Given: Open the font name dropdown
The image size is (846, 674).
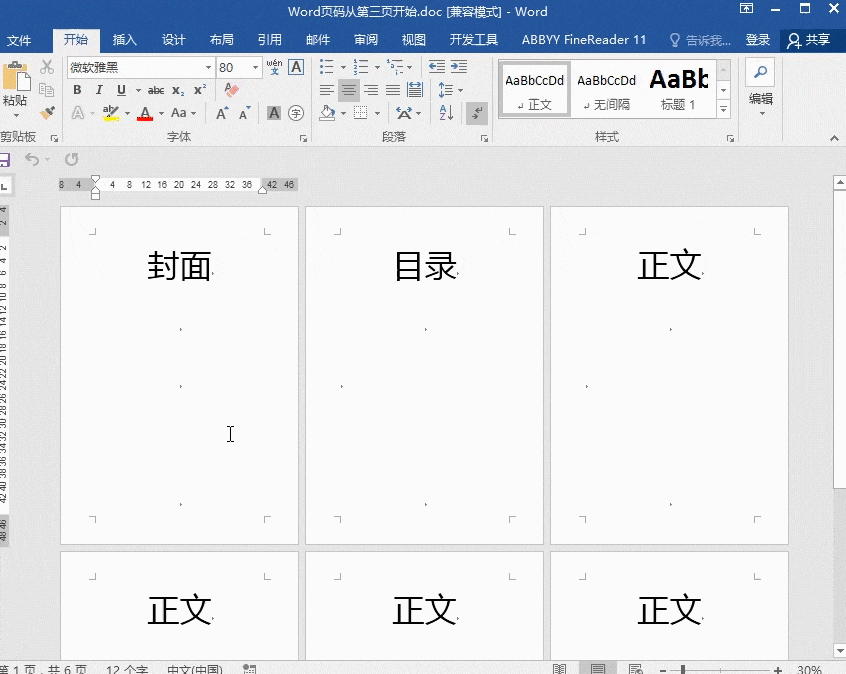Looking at the screenshot, I should [x=208, y=67].
